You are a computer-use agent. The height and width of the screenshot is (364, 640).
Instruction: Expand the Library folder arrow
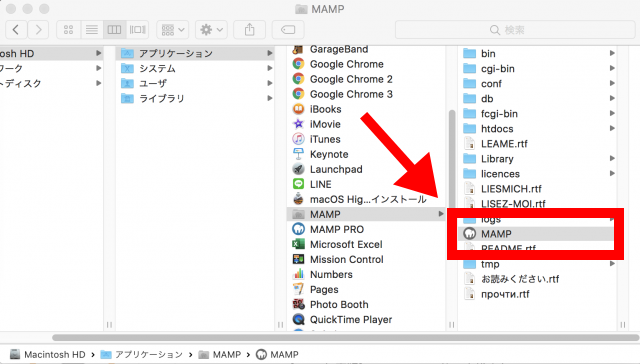[x=612, y=158]
